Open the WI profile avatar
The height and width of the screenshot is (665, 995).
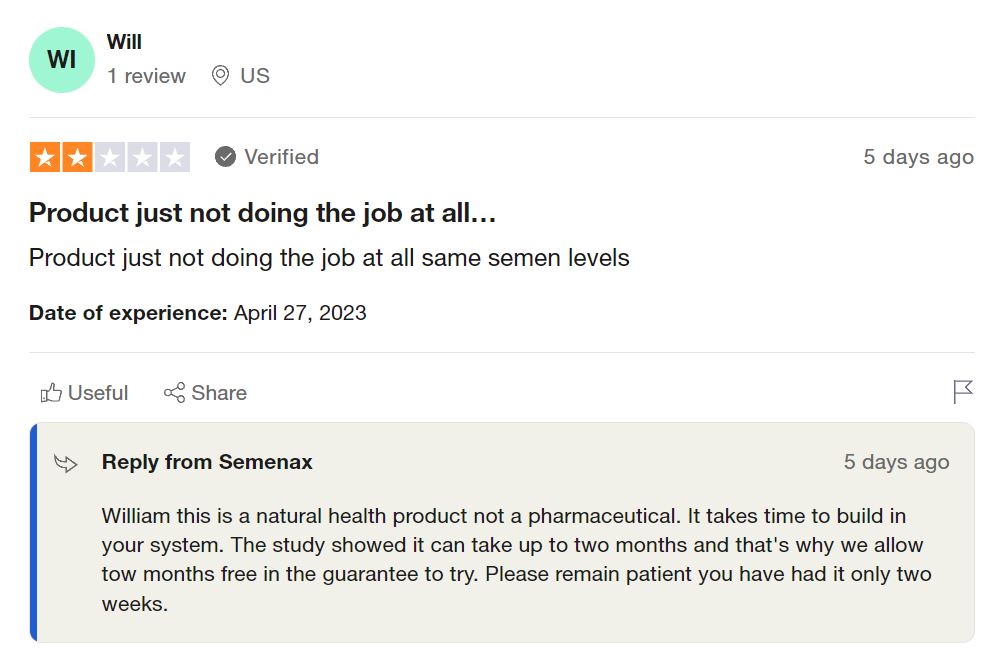62,60
